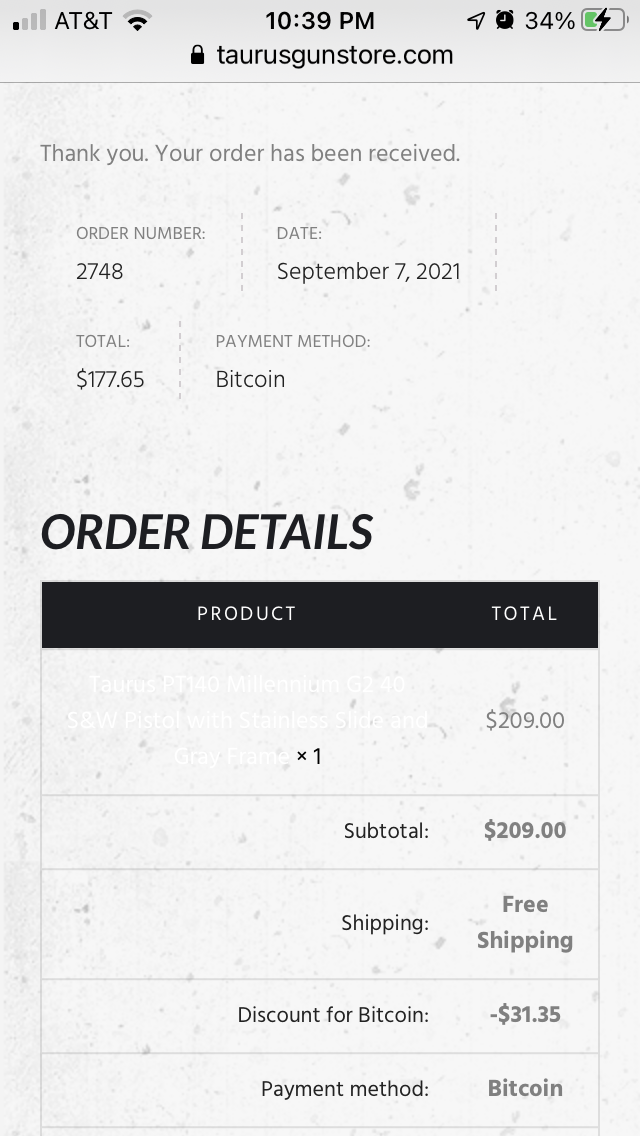The width and height of the screenshot is (640, 1136).
Task: Tap the 10:39 PM clock
Action: (x=320, y=20)
